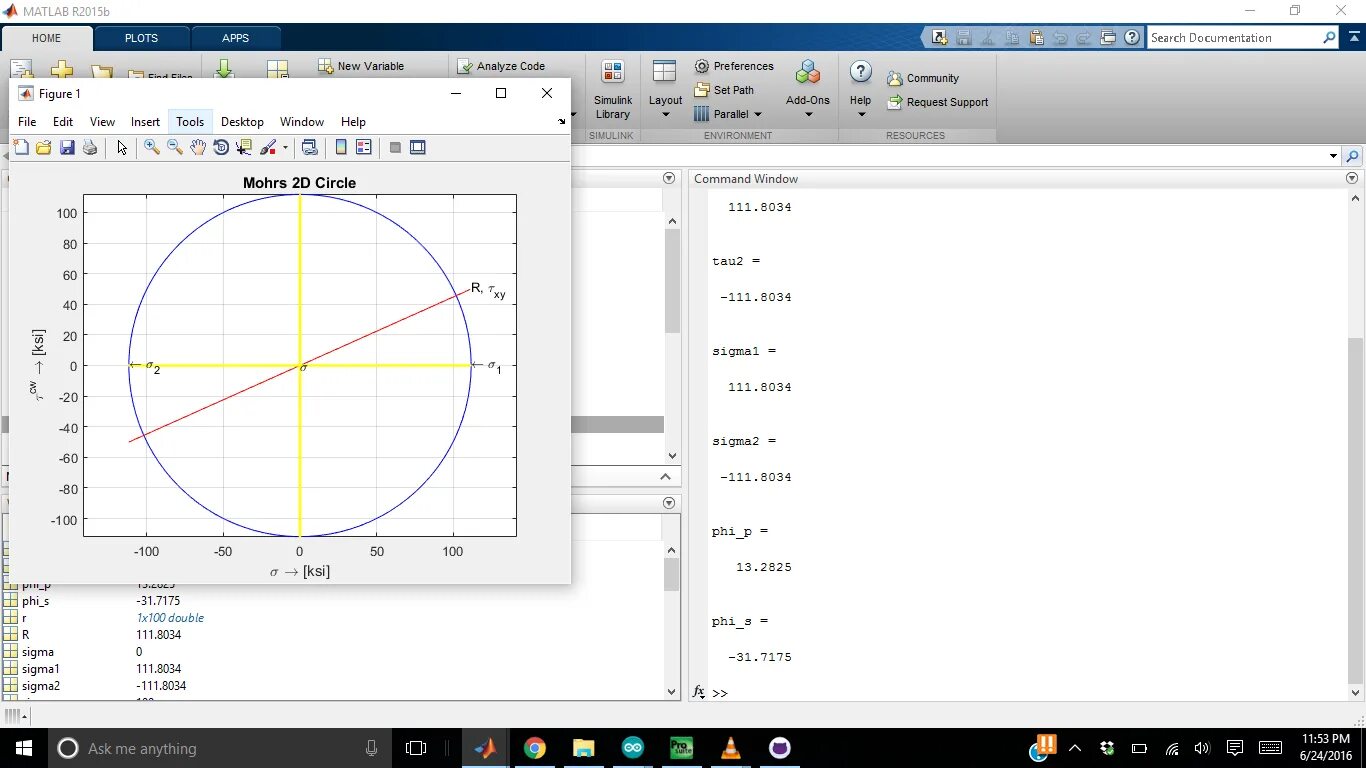This screenshot has width=1366, height=768.
Task: Click Request Support
Action: tap(938, 102)
